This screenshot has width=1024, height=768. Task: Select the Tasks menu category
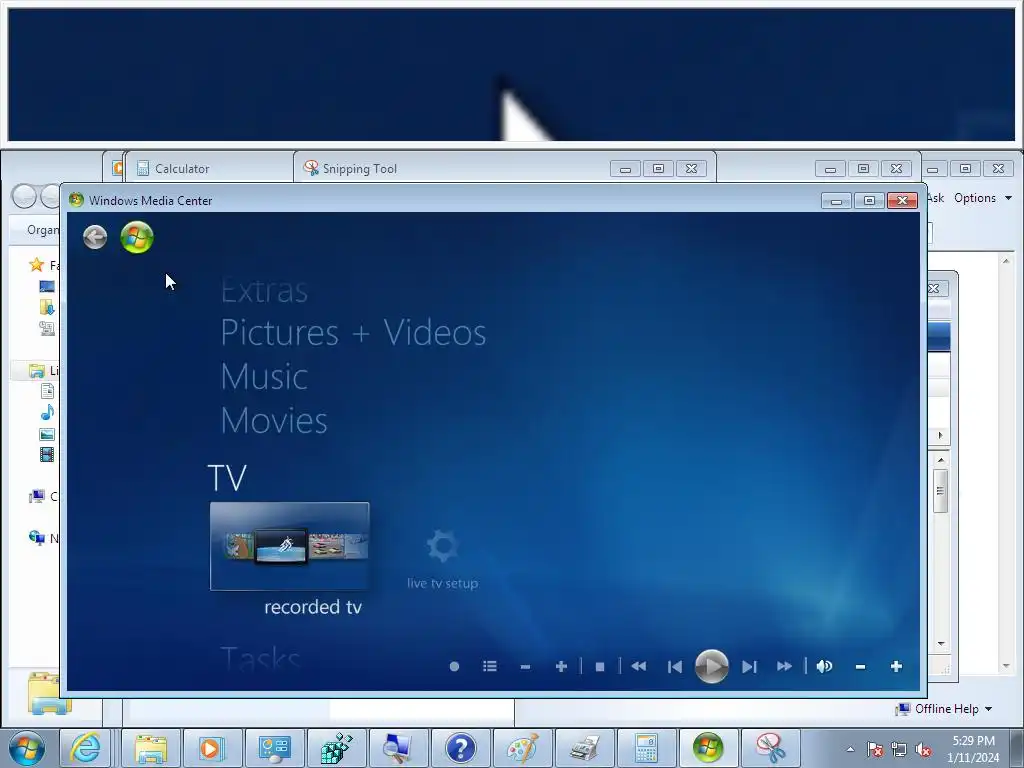(x=261, y=658)
